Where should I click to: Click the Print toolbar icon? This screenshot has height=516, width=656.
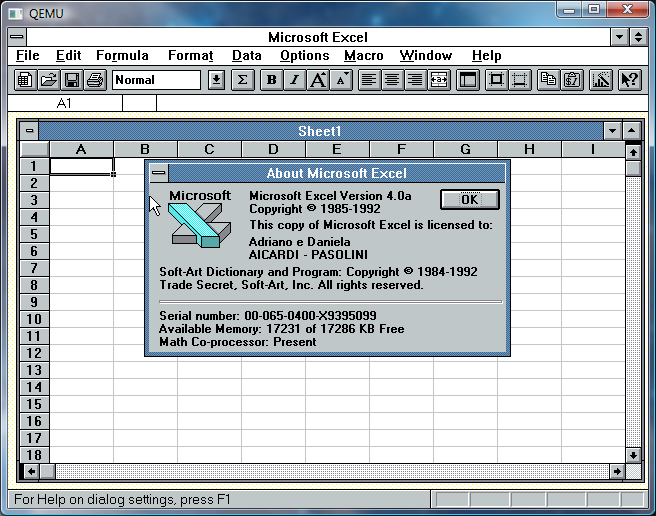click(x=95, y=80)
